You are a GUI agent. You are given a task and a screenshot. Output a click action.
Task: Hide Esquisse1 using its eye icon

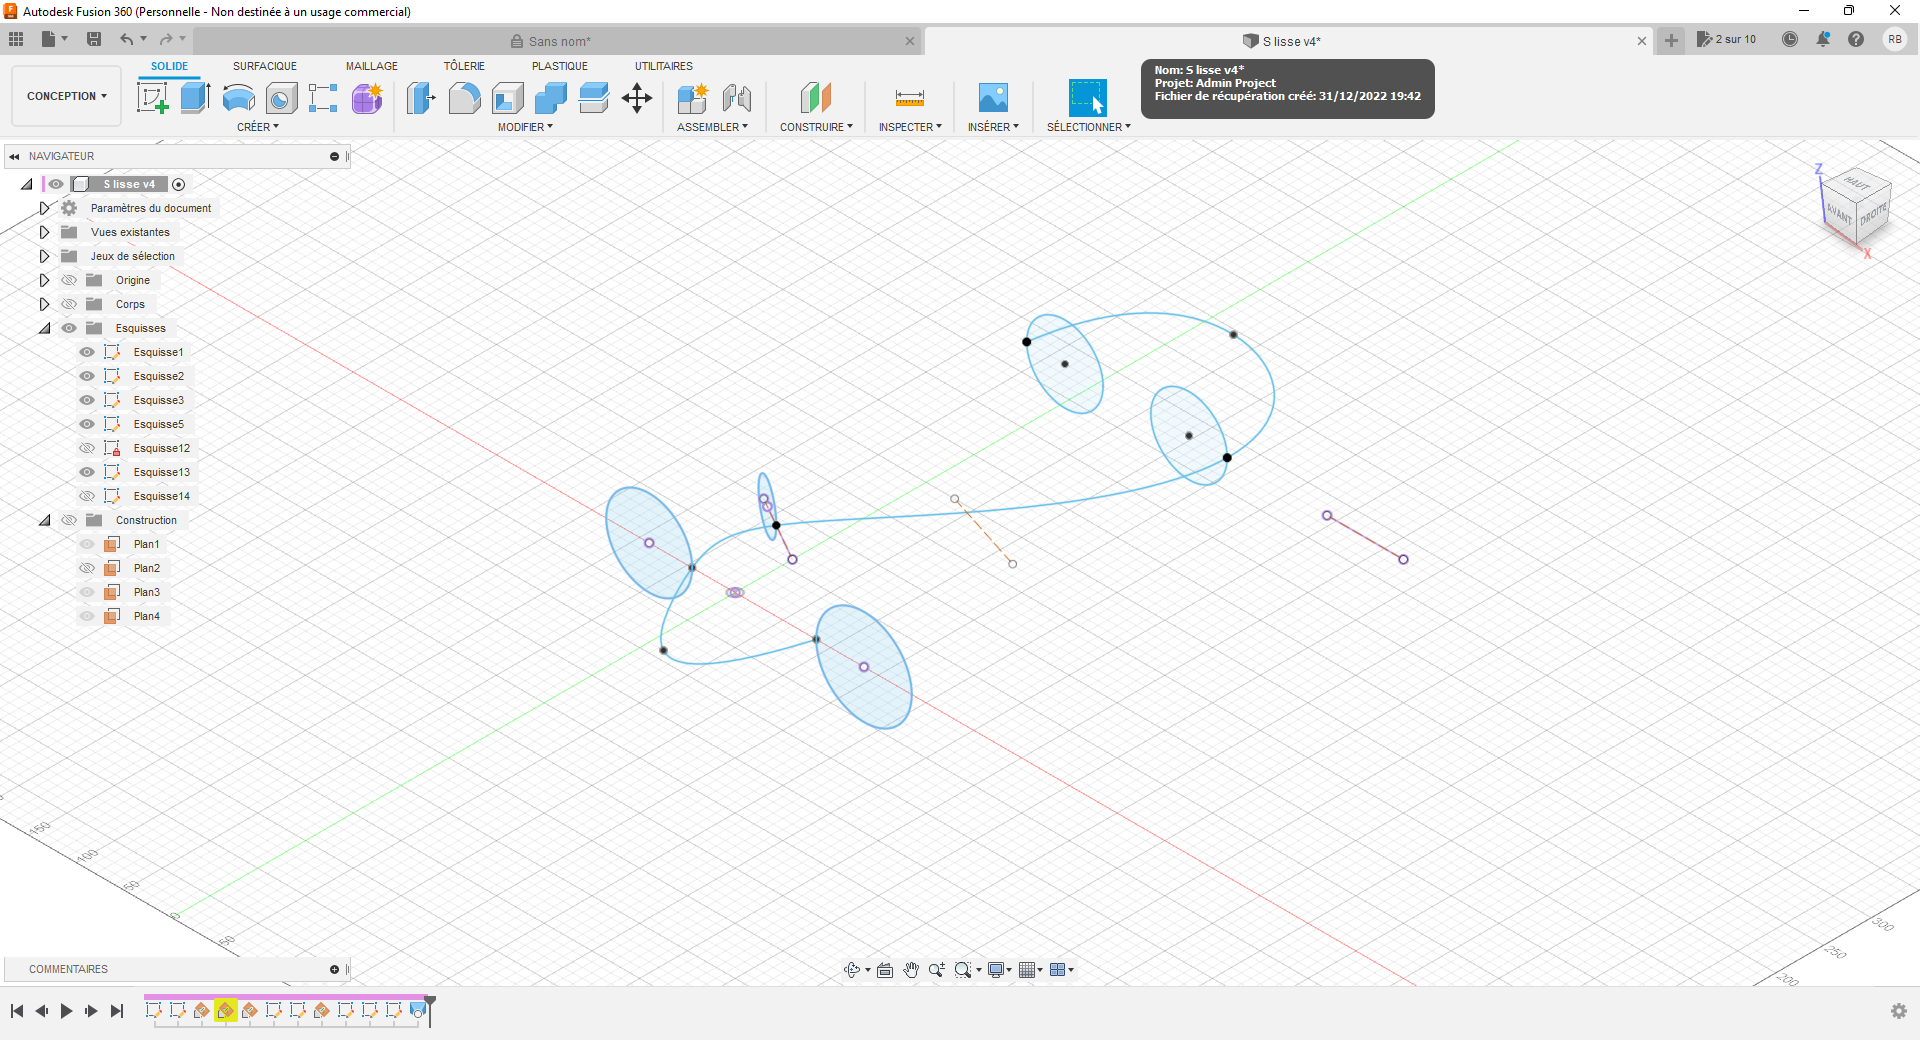(87, 352)
